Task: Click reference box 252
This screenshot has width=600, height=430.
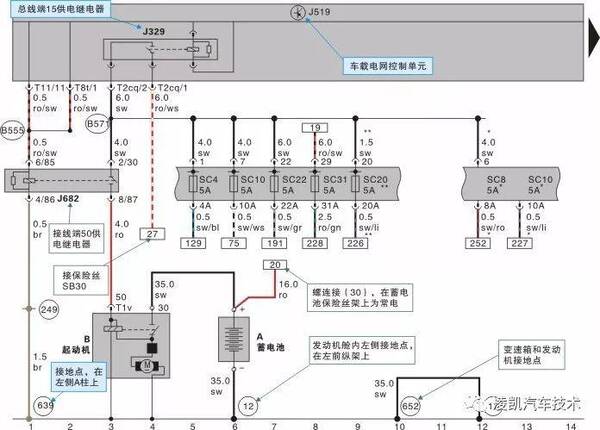Action: (x=478, y=243)
